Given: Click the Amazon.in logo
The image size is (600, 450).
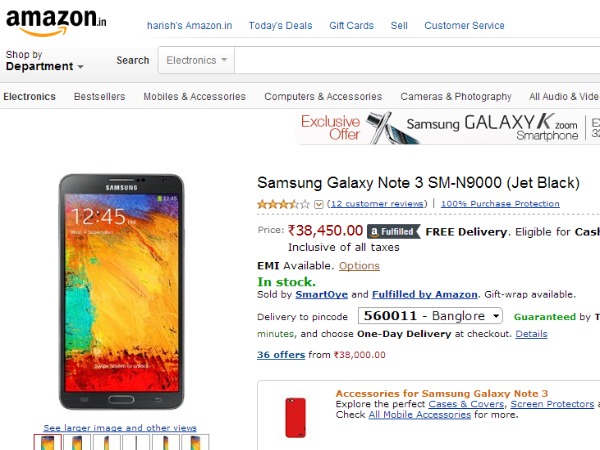Looking at the screenshot, I should (x=55, y=22).
